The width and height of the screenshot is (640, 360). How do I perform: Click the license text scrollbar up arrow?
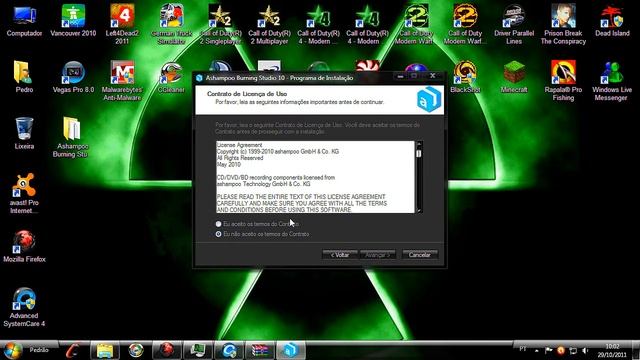point(419,144)
